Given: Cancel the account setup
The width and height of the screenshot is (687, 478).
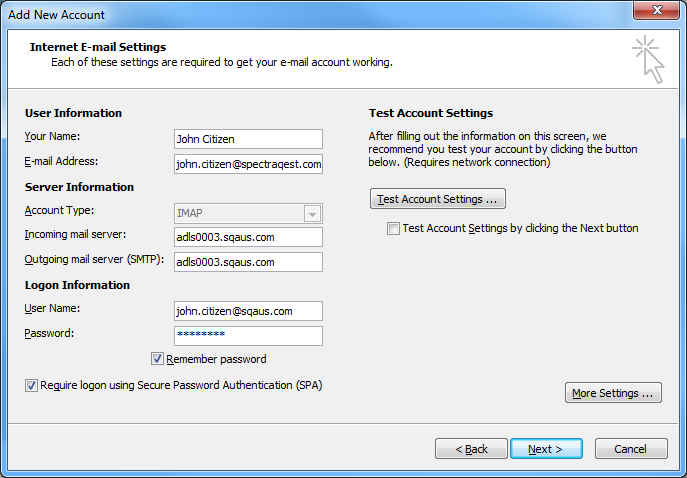Looking at the screenshot, I should tap(631, 449).
